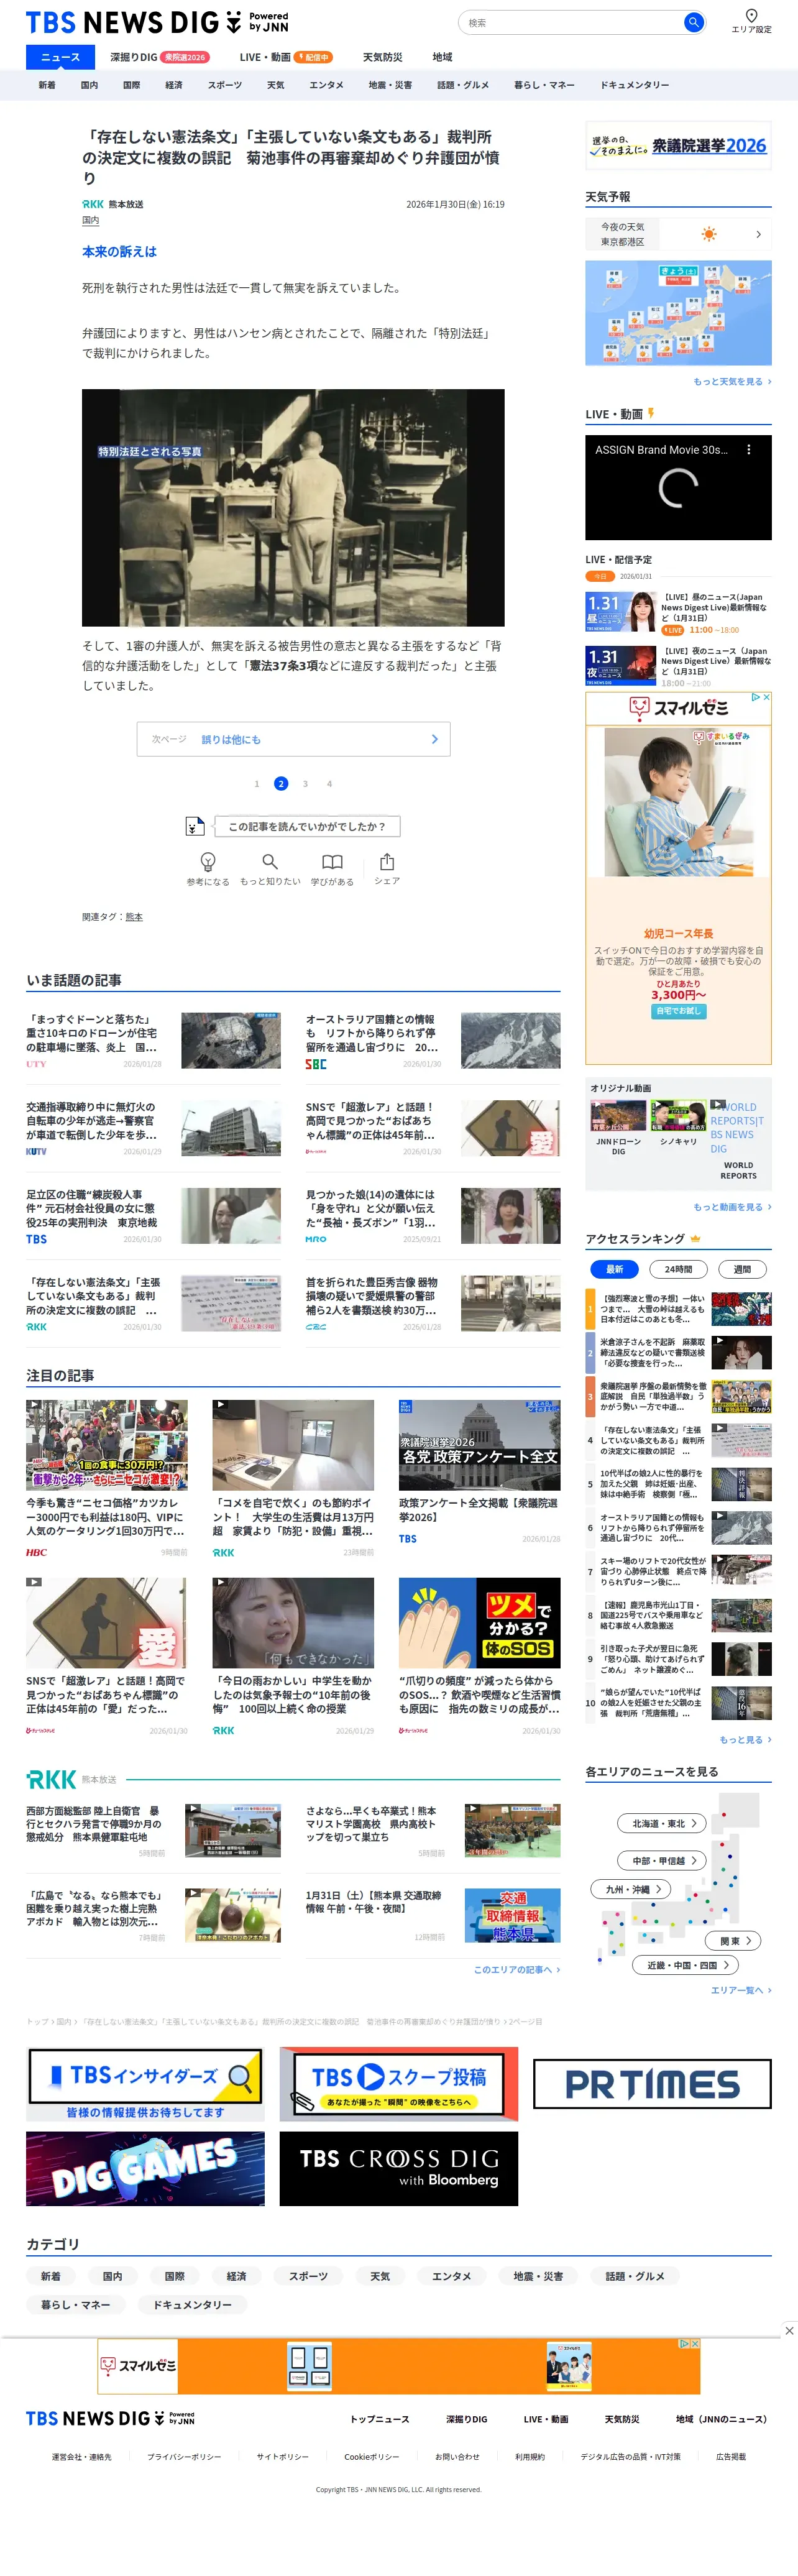Click the 国内 category tag under the byline
This screenshot has height=2576, width=798.
[x=90, y=220]
